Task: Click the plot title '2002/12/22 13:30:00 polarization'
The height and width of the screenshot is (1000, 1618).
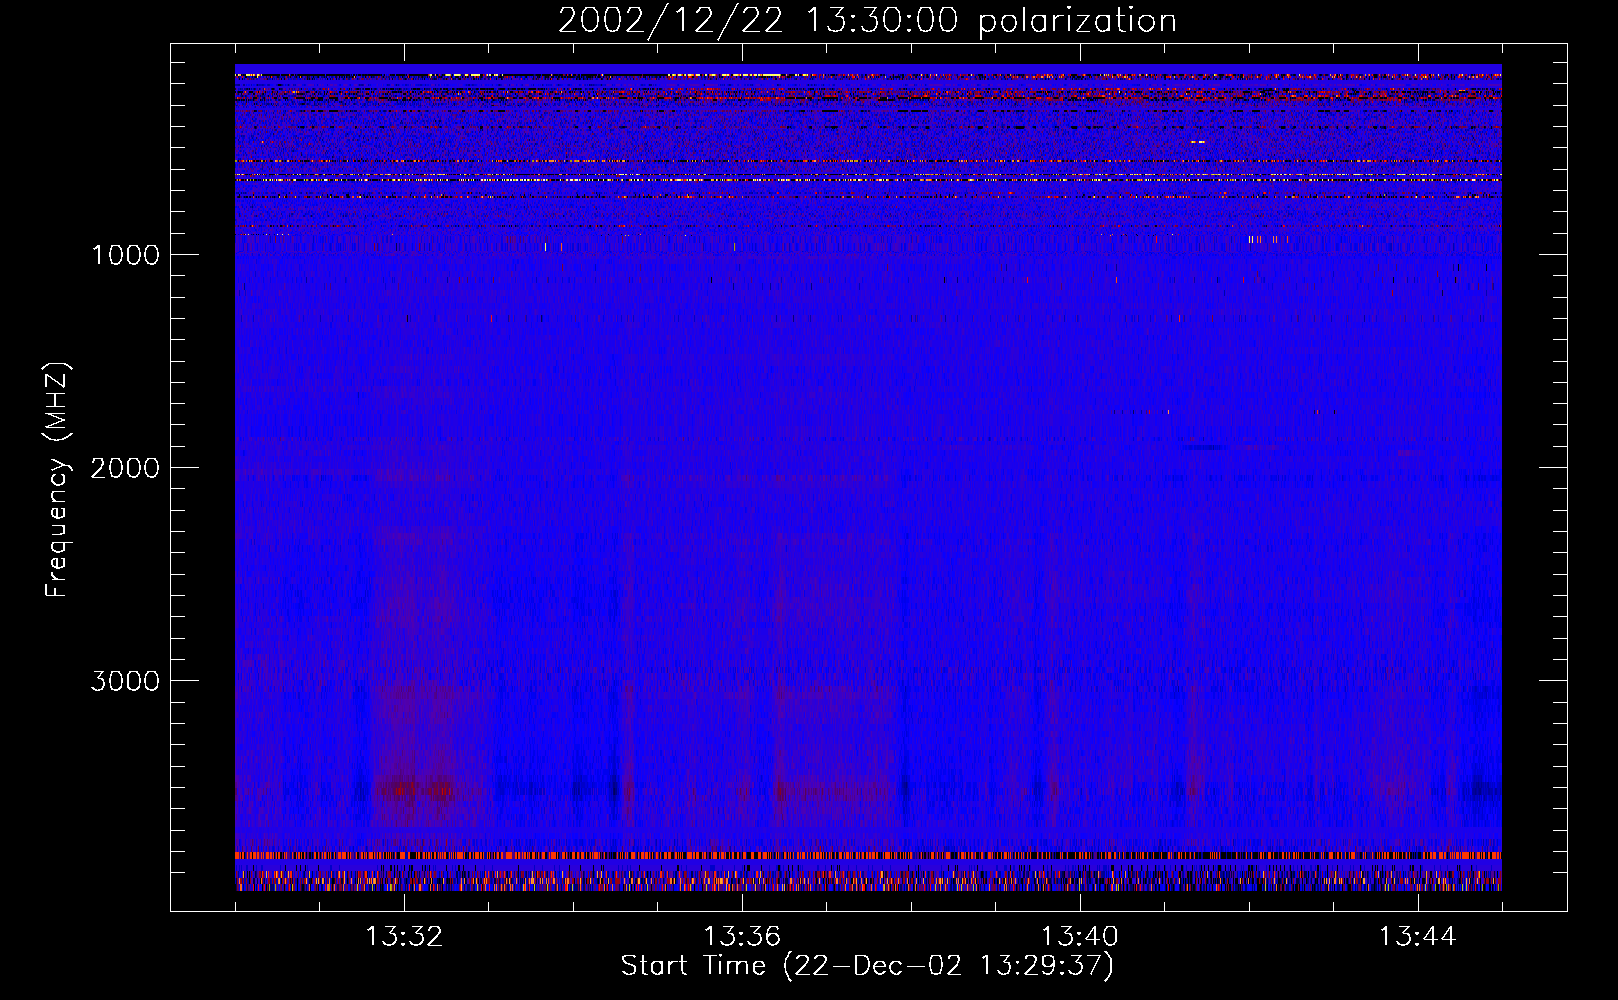Action: tap(867, 21)
